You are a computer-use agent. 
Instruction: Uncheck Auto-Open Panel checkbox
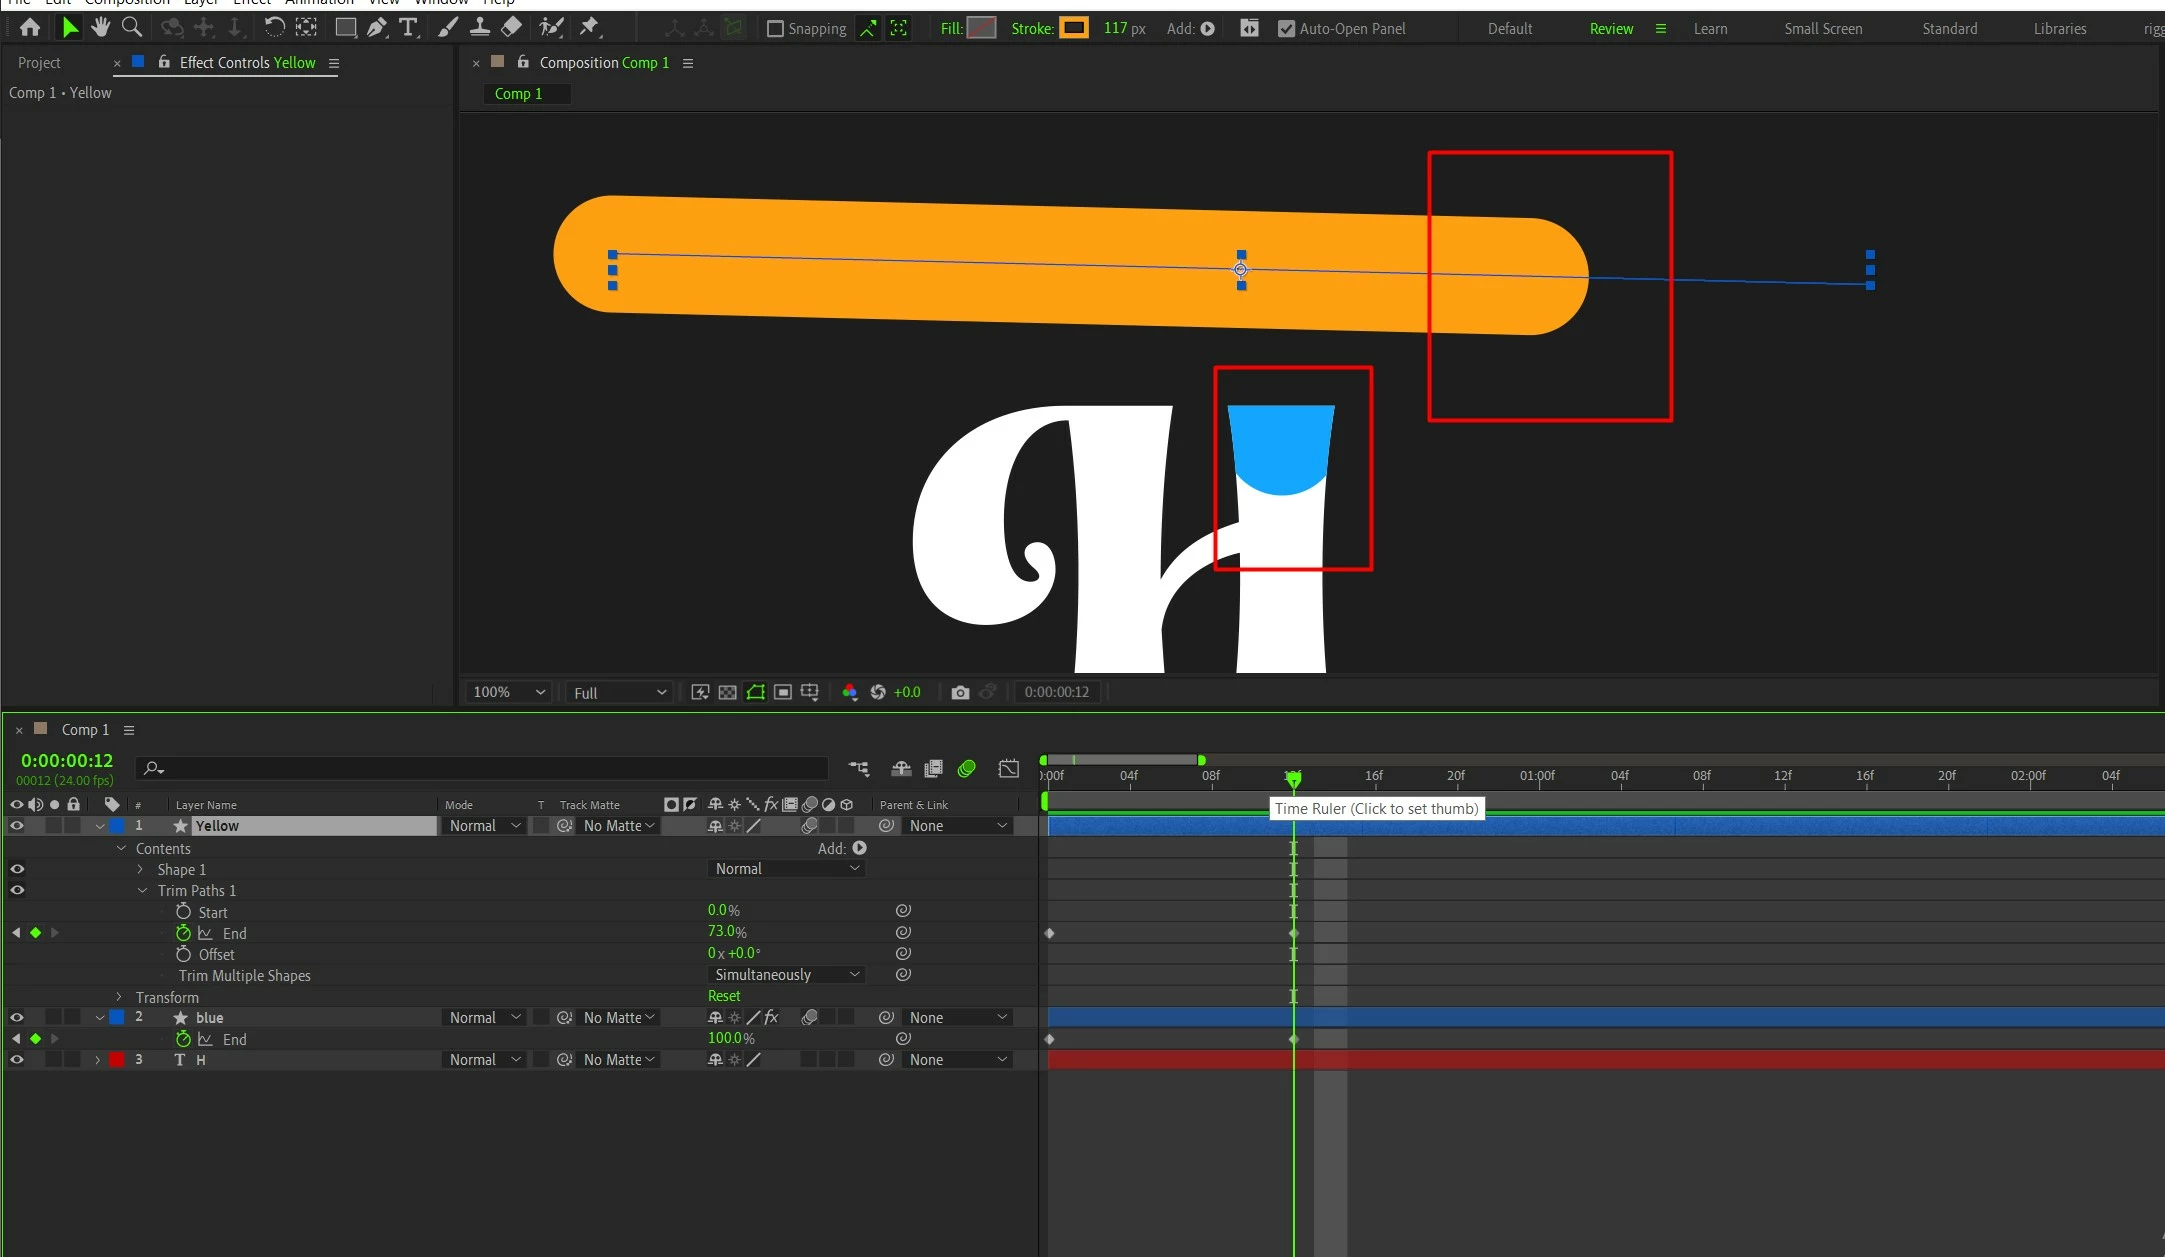point(1286,29)
